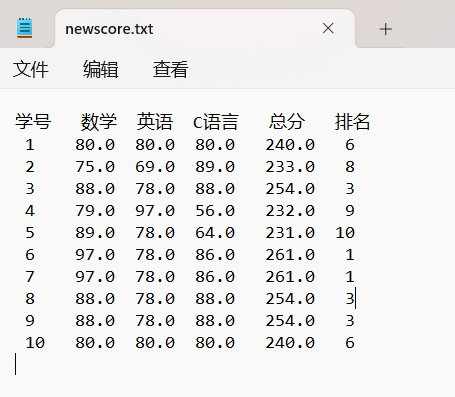Click student number 7
455x397 pixels.
[30, 277]
